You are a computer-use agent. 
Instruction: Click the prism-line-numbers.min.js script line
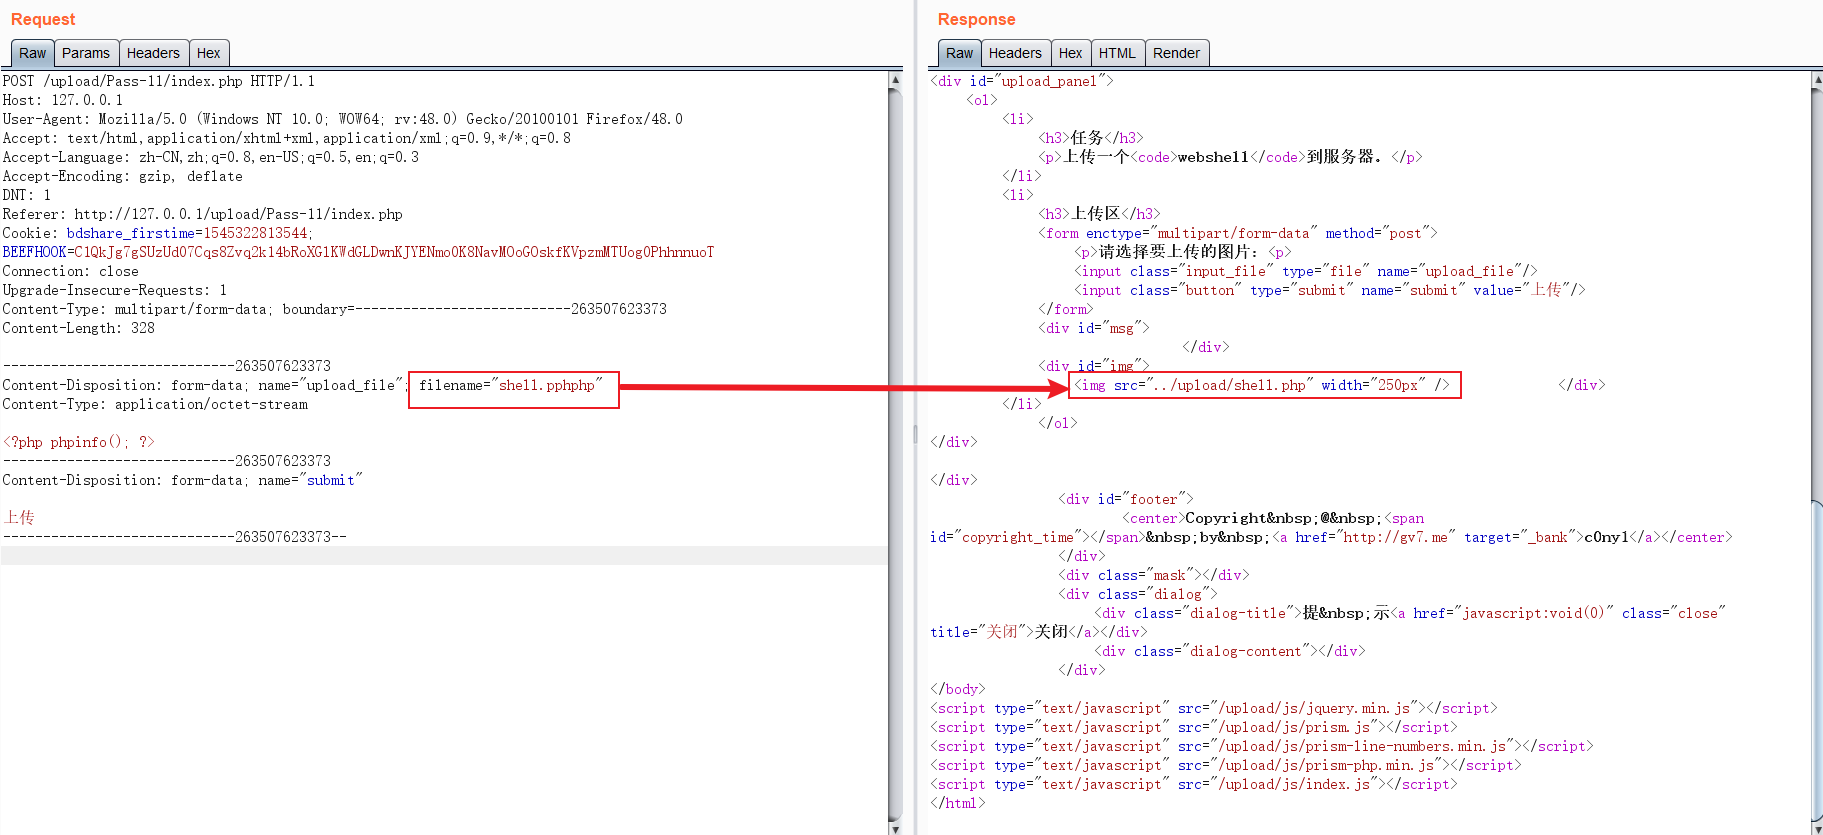1262,746
